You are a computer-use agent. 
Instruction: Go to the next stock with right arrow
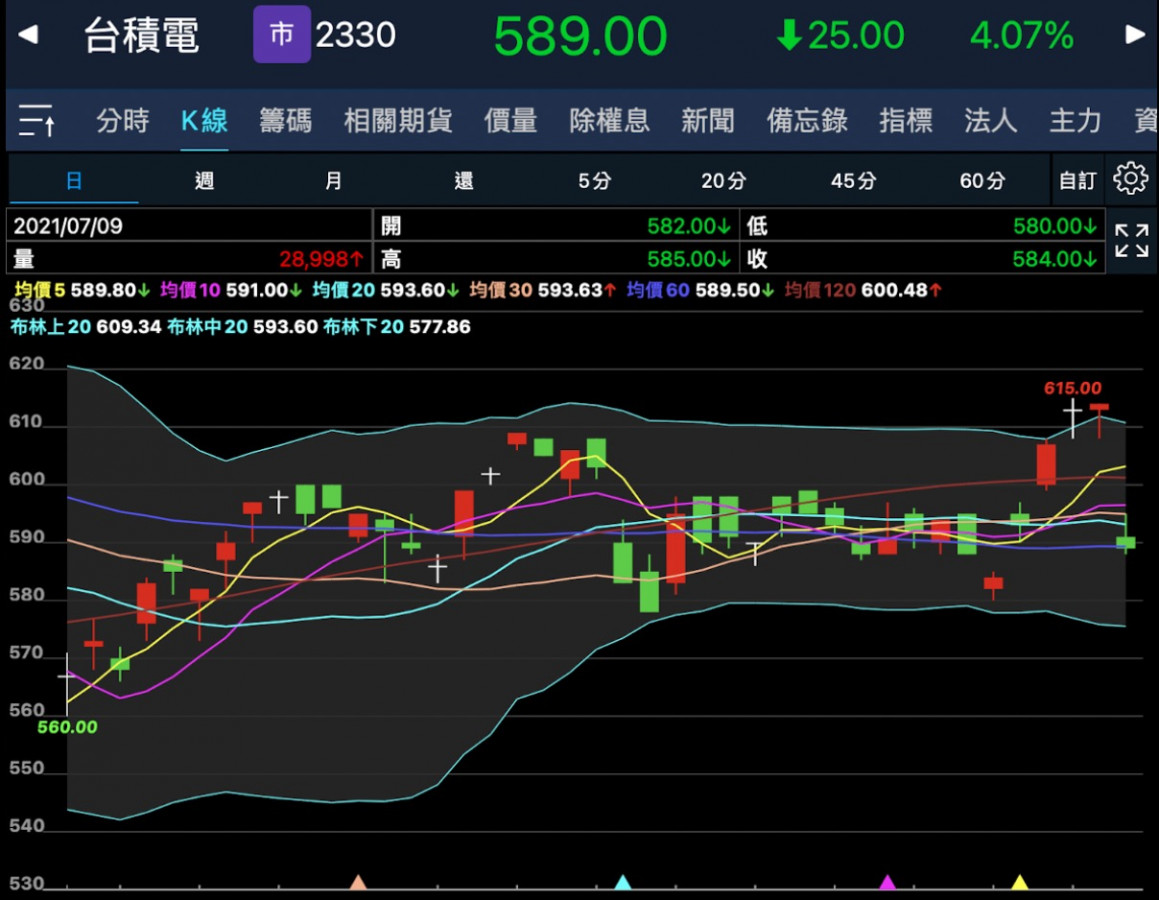(x=1135, y=35)
